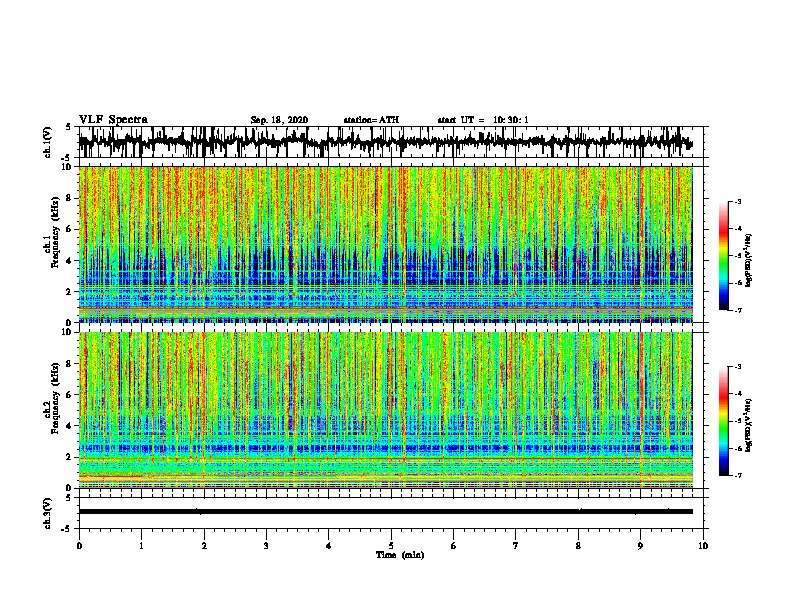Click the "-3" label on ch.1 color bar
Viewport: 792px width, 612px height.
coord(738,201)
